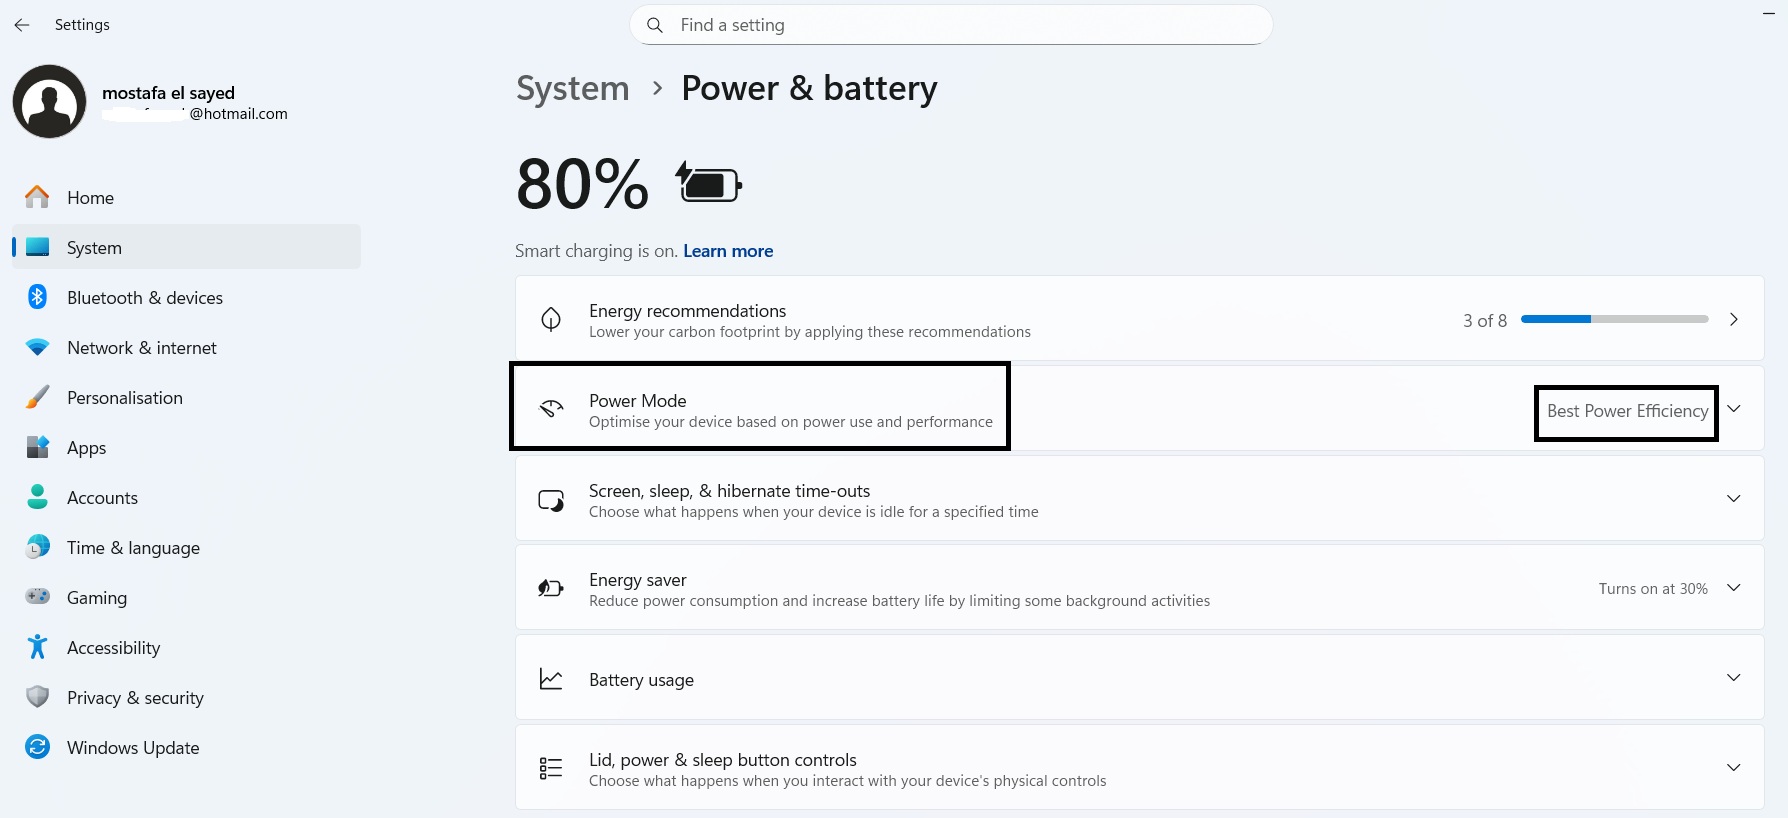Screen dimensions: 1788x818
Task: Click the Gaming controller icon
Action: 38,597
